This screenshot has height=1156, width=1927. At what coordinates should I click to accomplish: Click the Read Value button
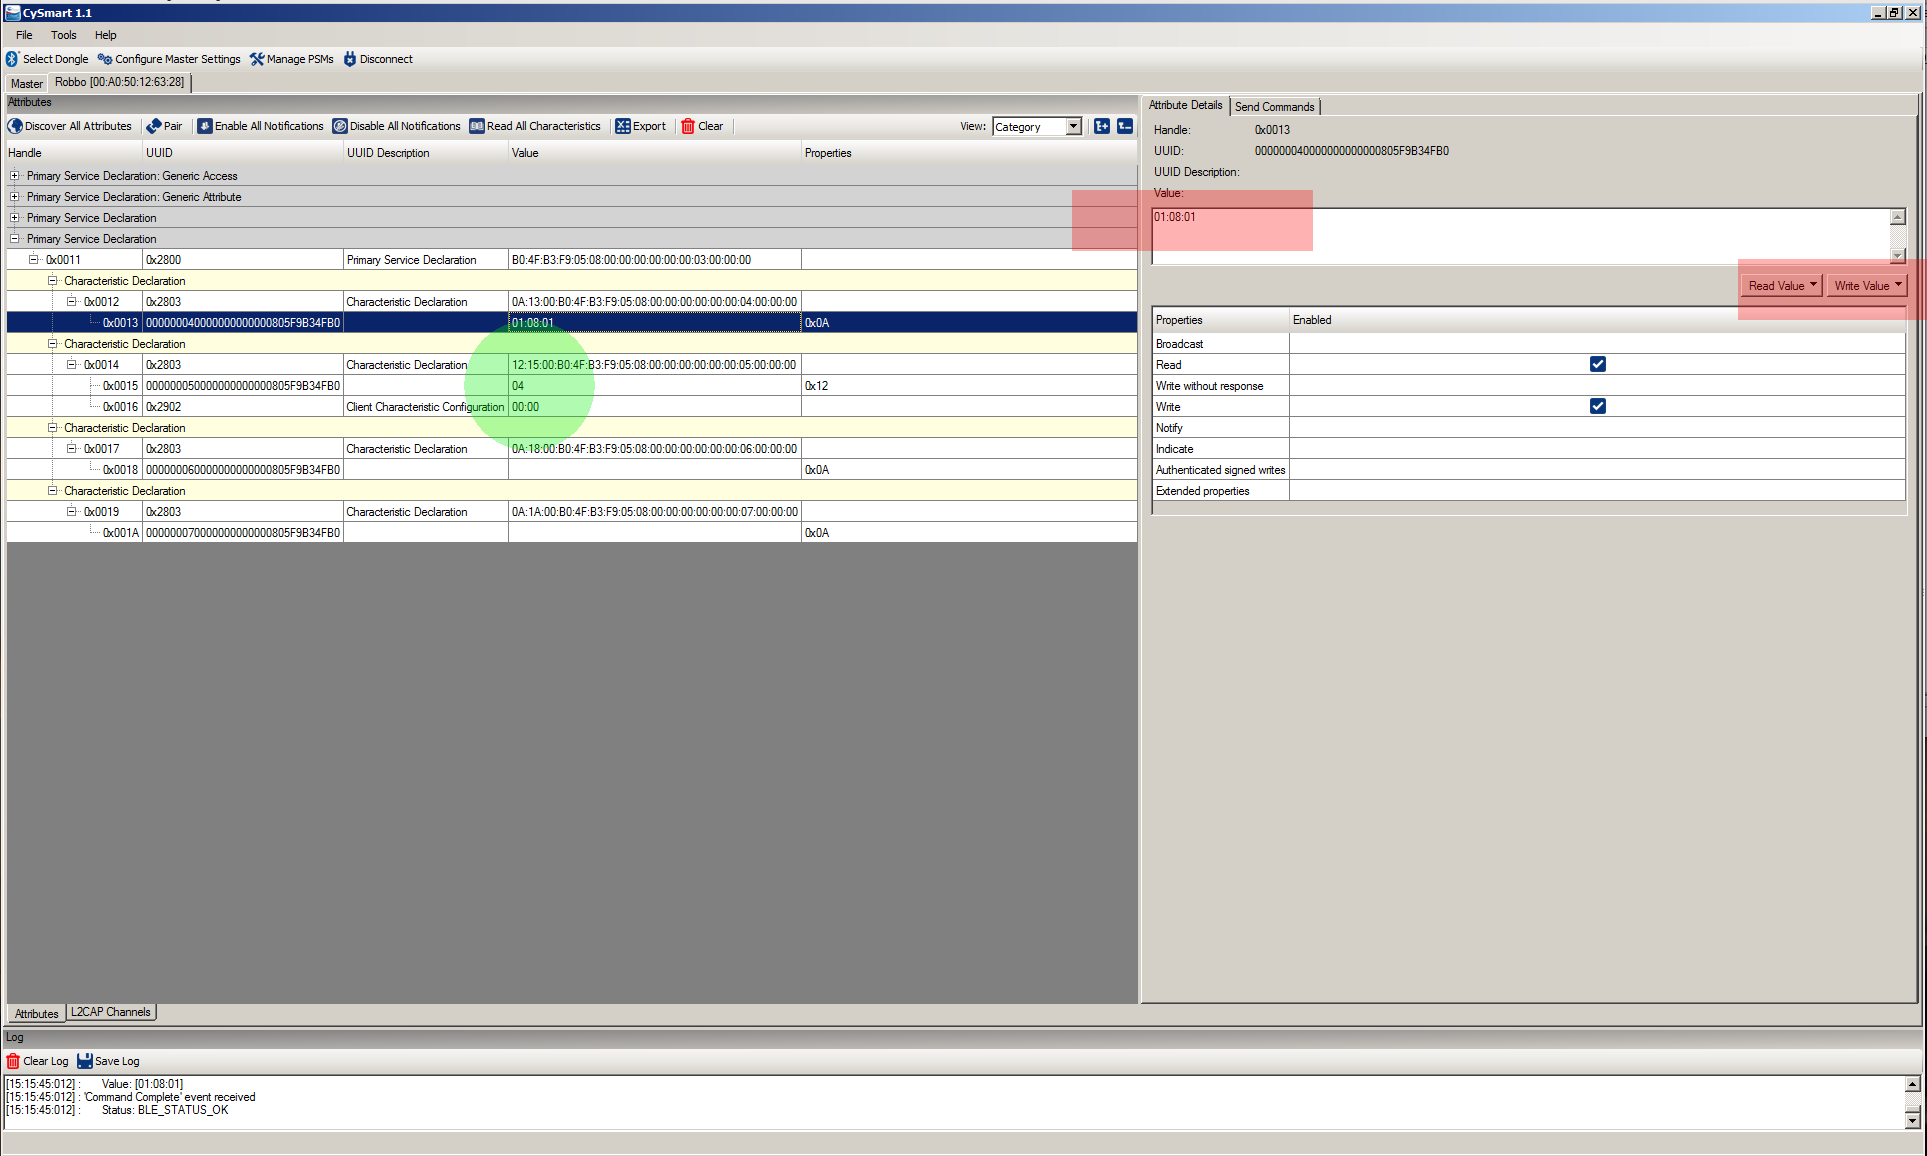pyautogui.click(x=1776, y=286)
